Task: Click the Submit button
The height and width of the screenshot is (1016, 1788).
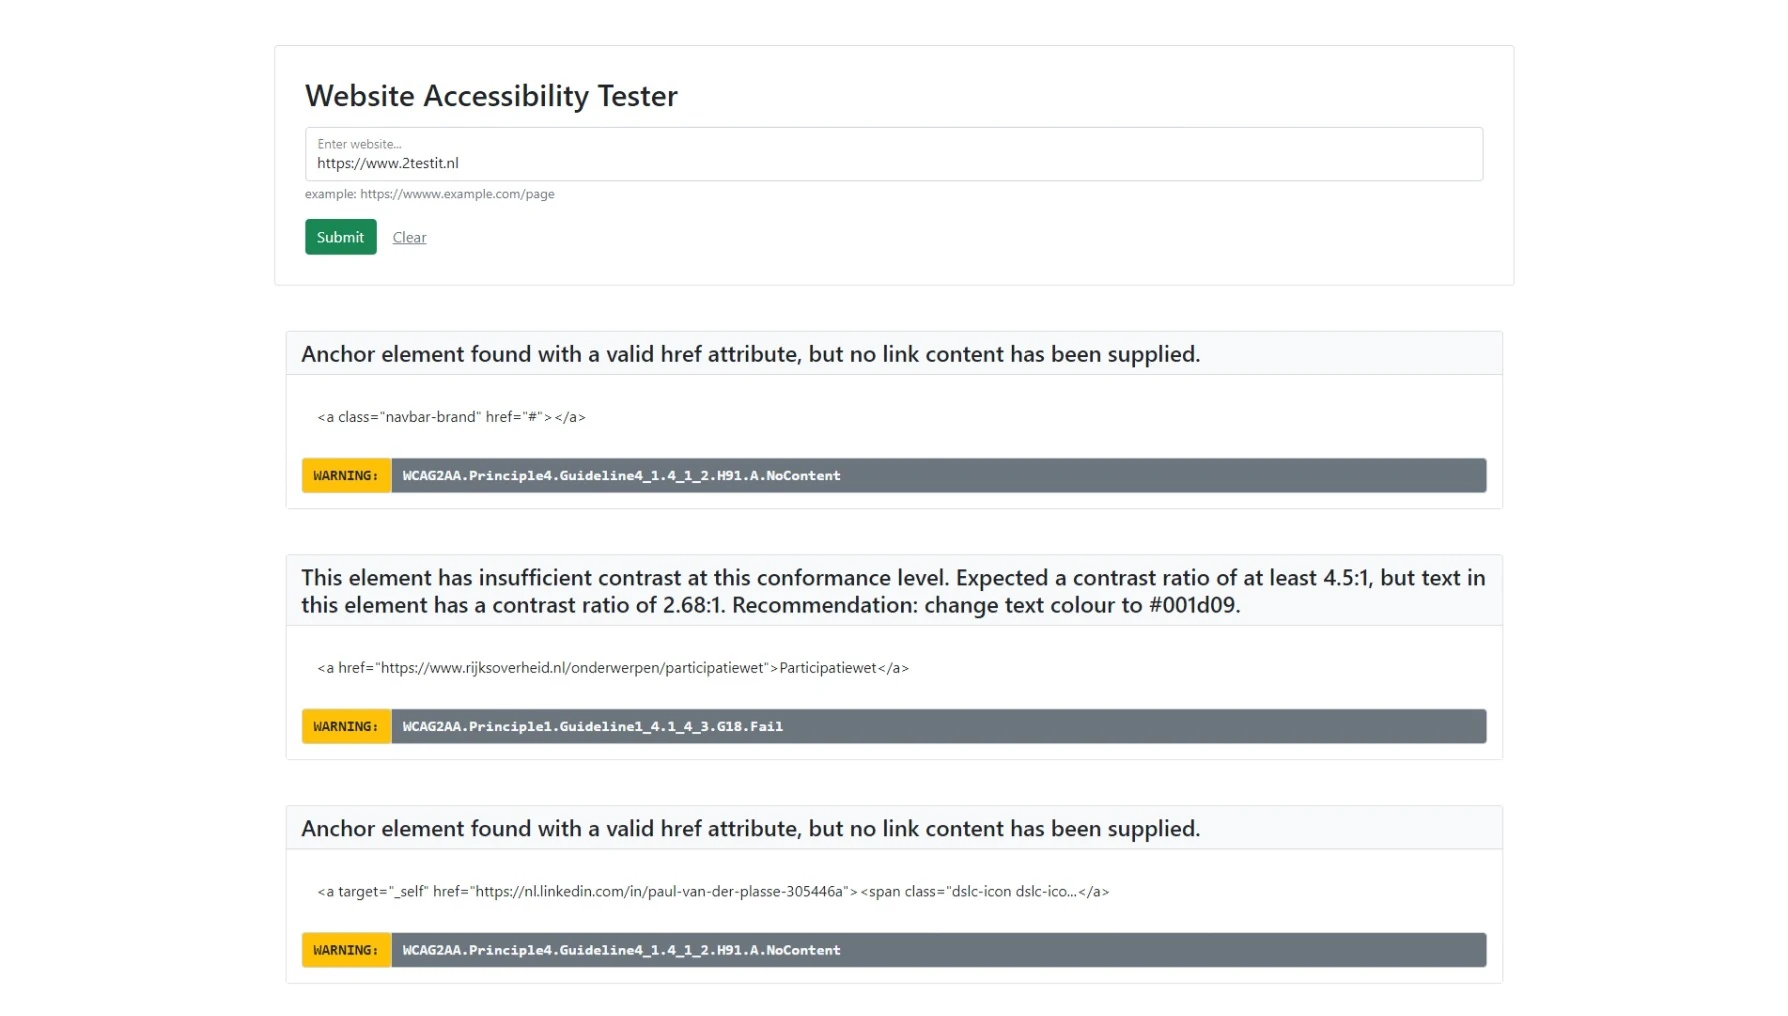Action: pos(340,237)
